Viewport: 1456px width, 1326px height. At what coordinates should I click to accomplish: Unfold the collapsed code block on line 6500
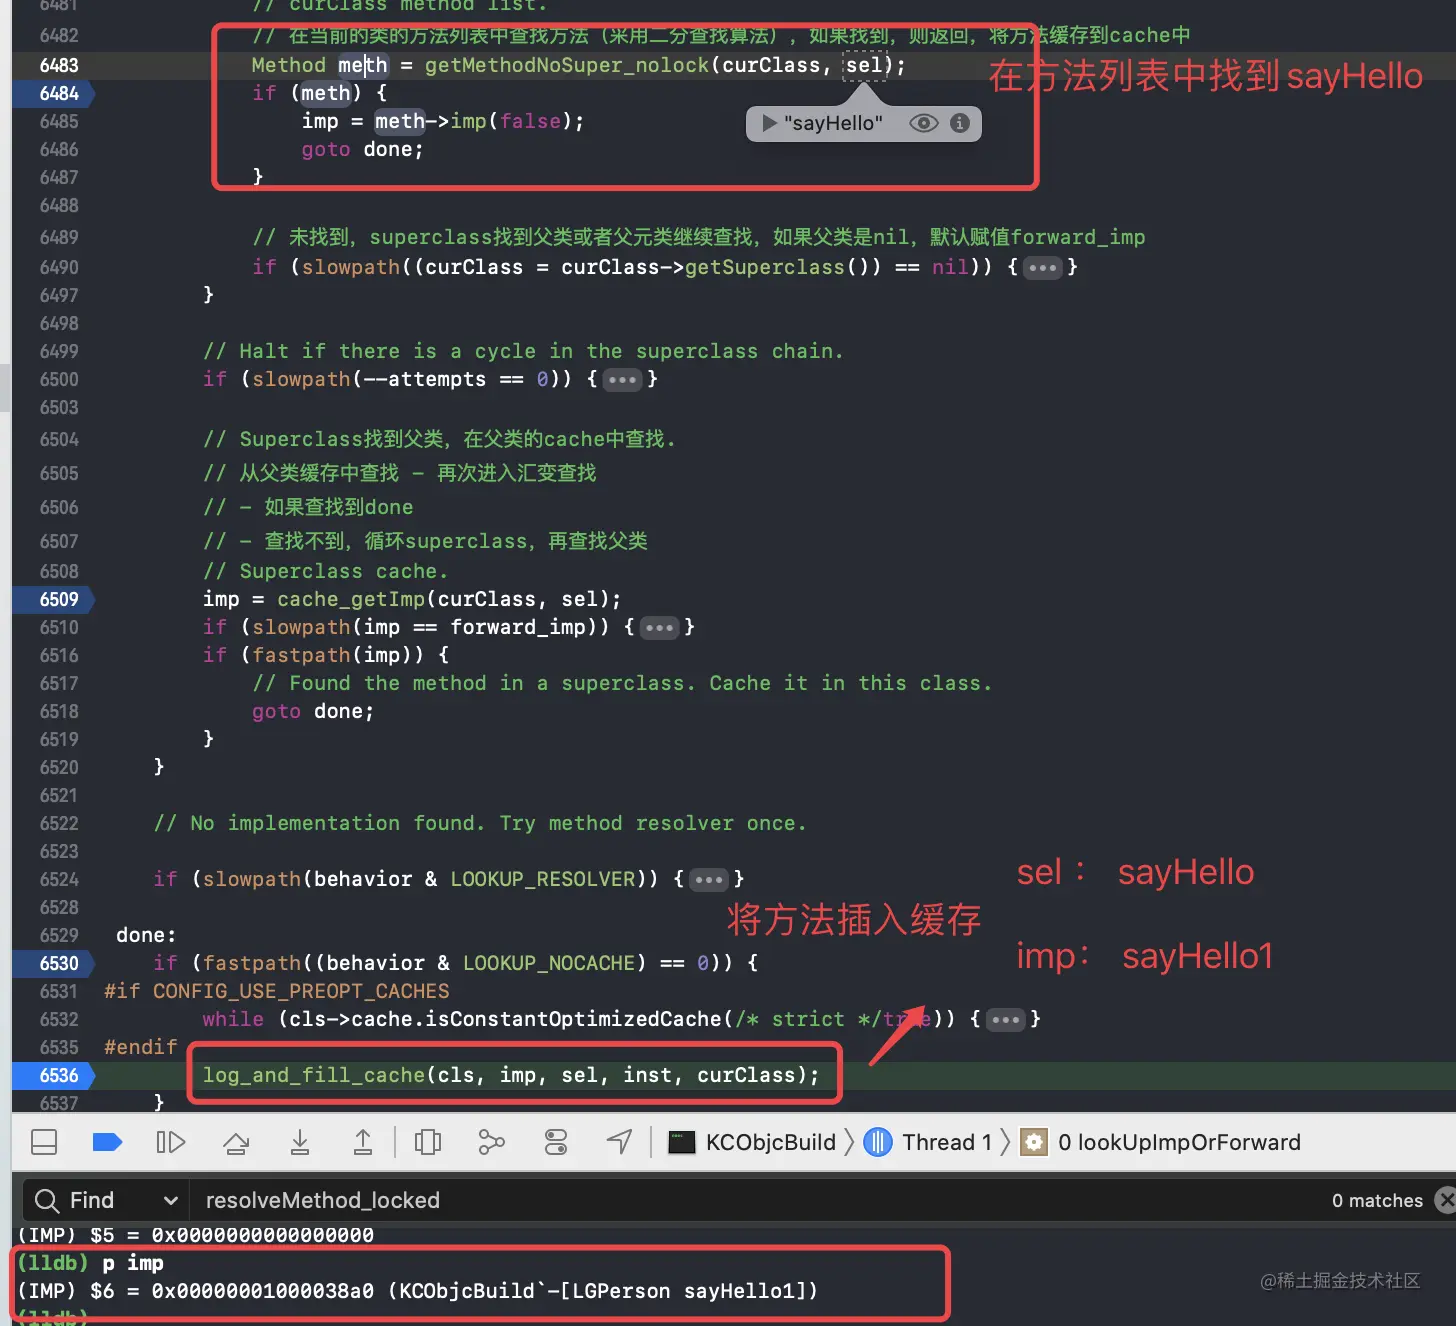pyautogui.click(x=622, y=380)
